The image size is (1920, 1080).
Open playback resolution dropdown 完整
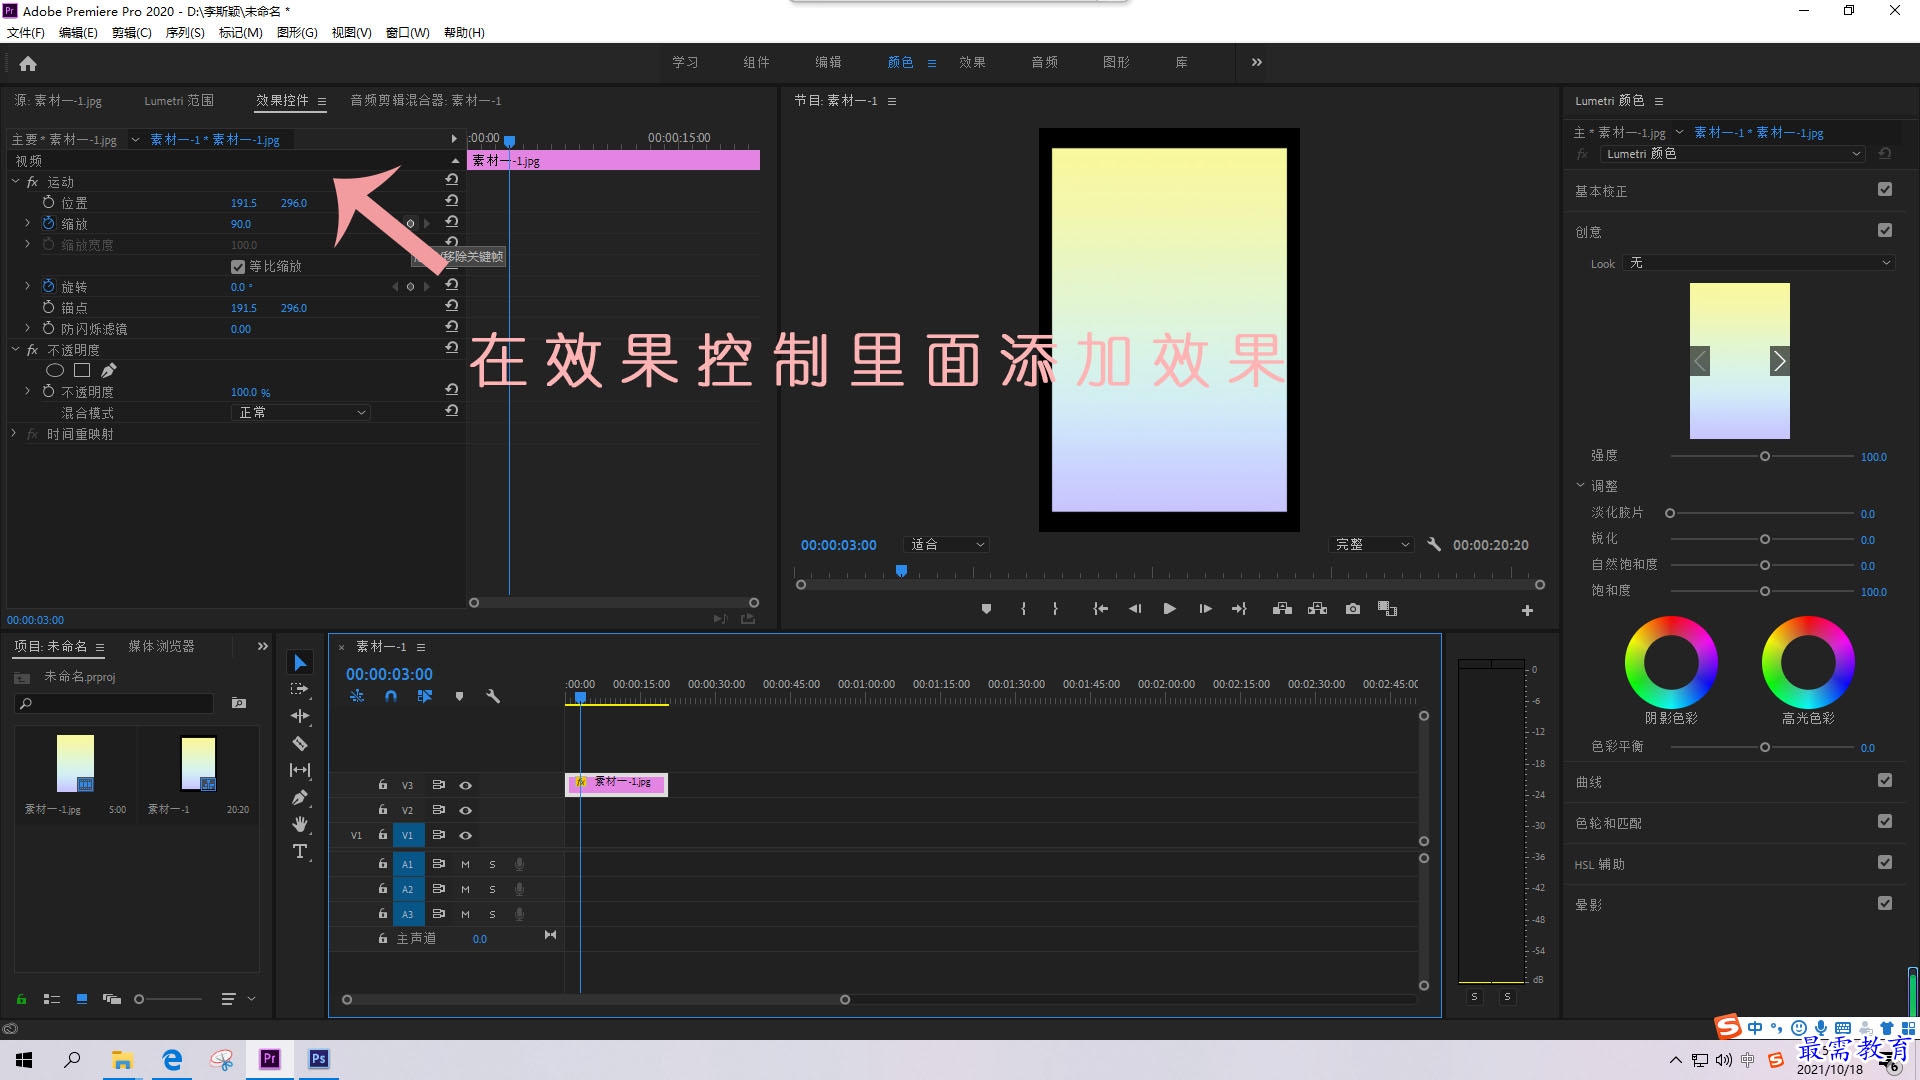coord(1372,545)
